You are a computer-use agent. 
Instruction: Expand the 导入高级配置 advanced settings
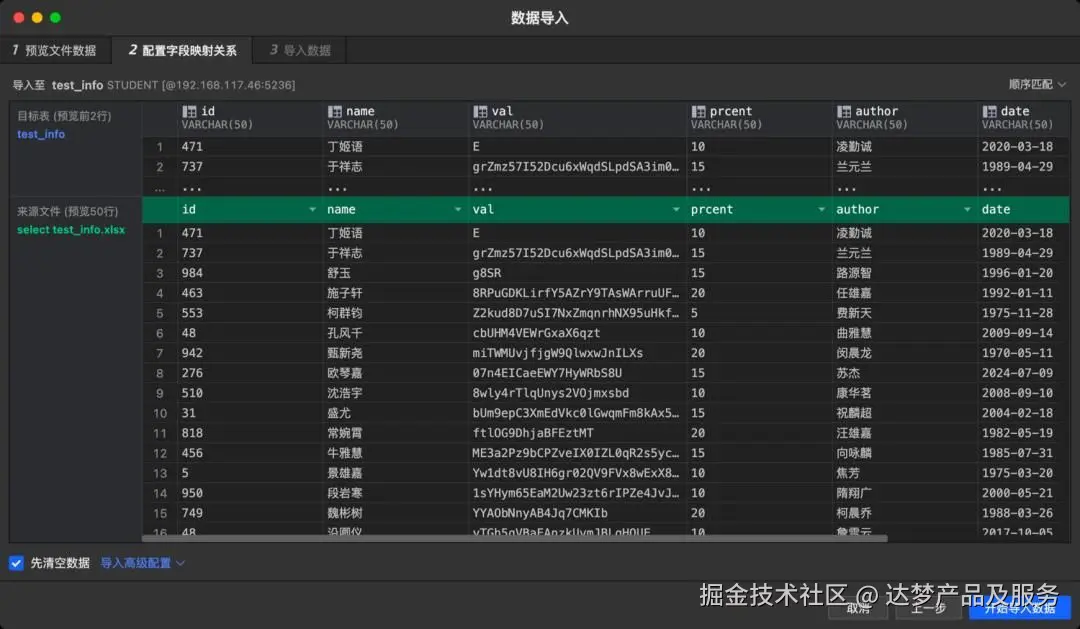143,563
